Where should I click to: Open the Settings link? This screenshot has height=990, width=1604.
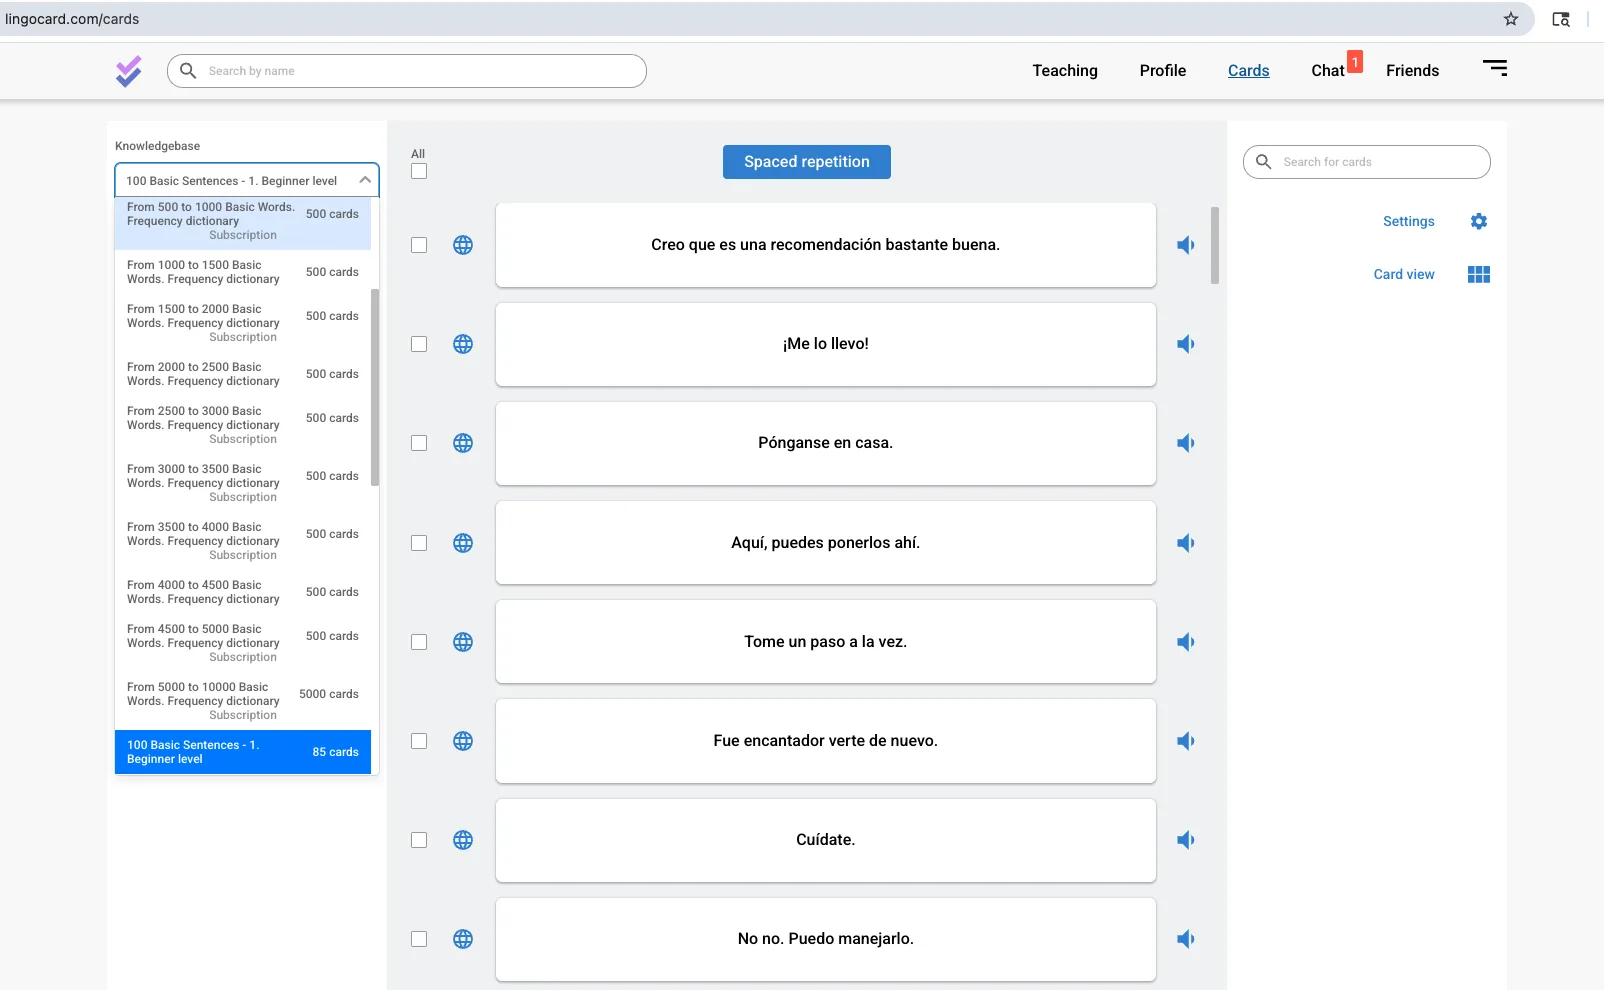(x=1409, y=221)
